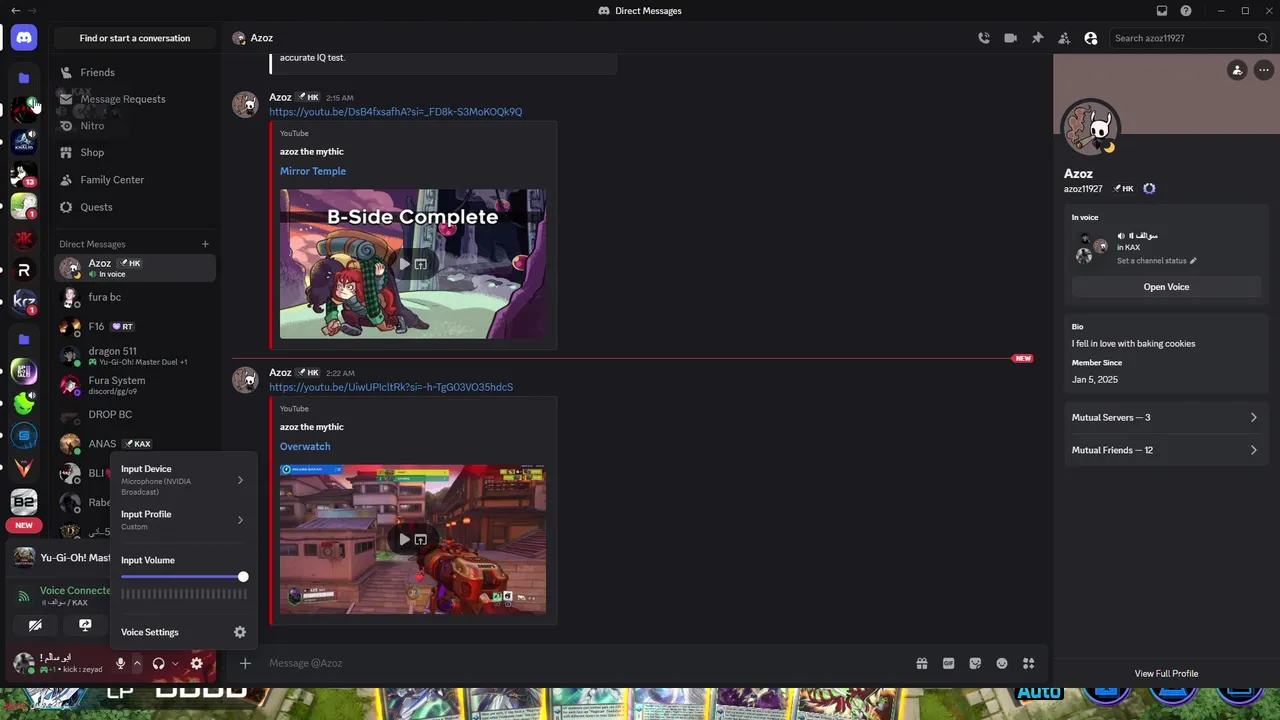
Task: Click the voice connection signal icon
Action: click(x=24, y=596)
